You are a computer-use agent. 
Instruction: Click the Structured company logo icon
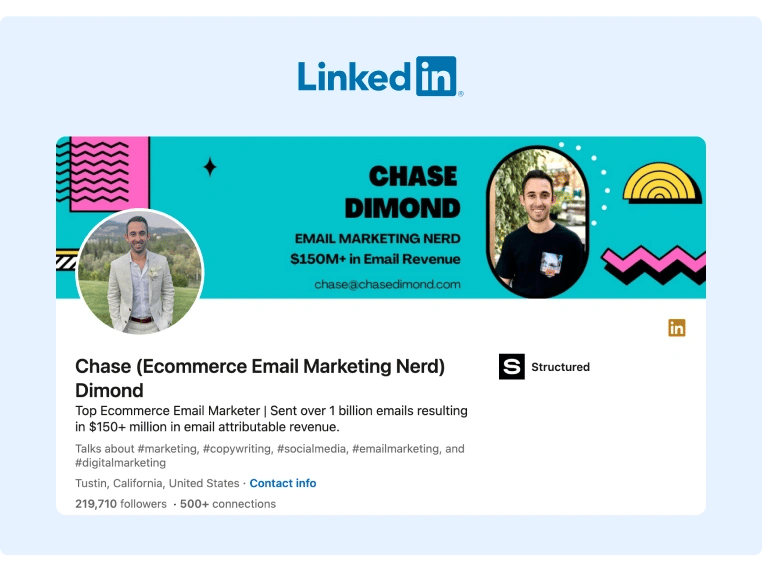pyautogui.click(x=511, y=367)
